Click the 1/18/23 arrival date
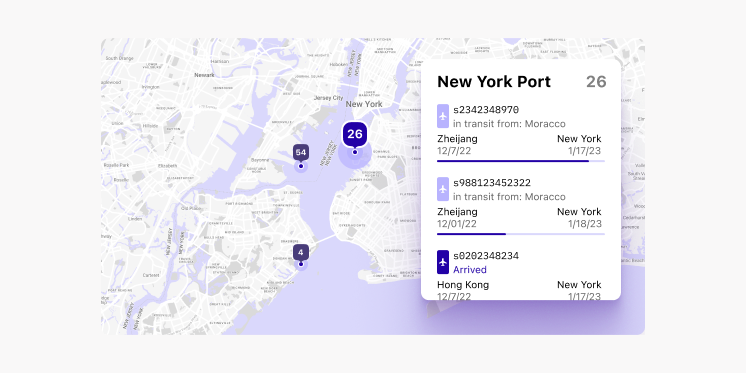Screen dimensions: 746x373 click(585, 224)
